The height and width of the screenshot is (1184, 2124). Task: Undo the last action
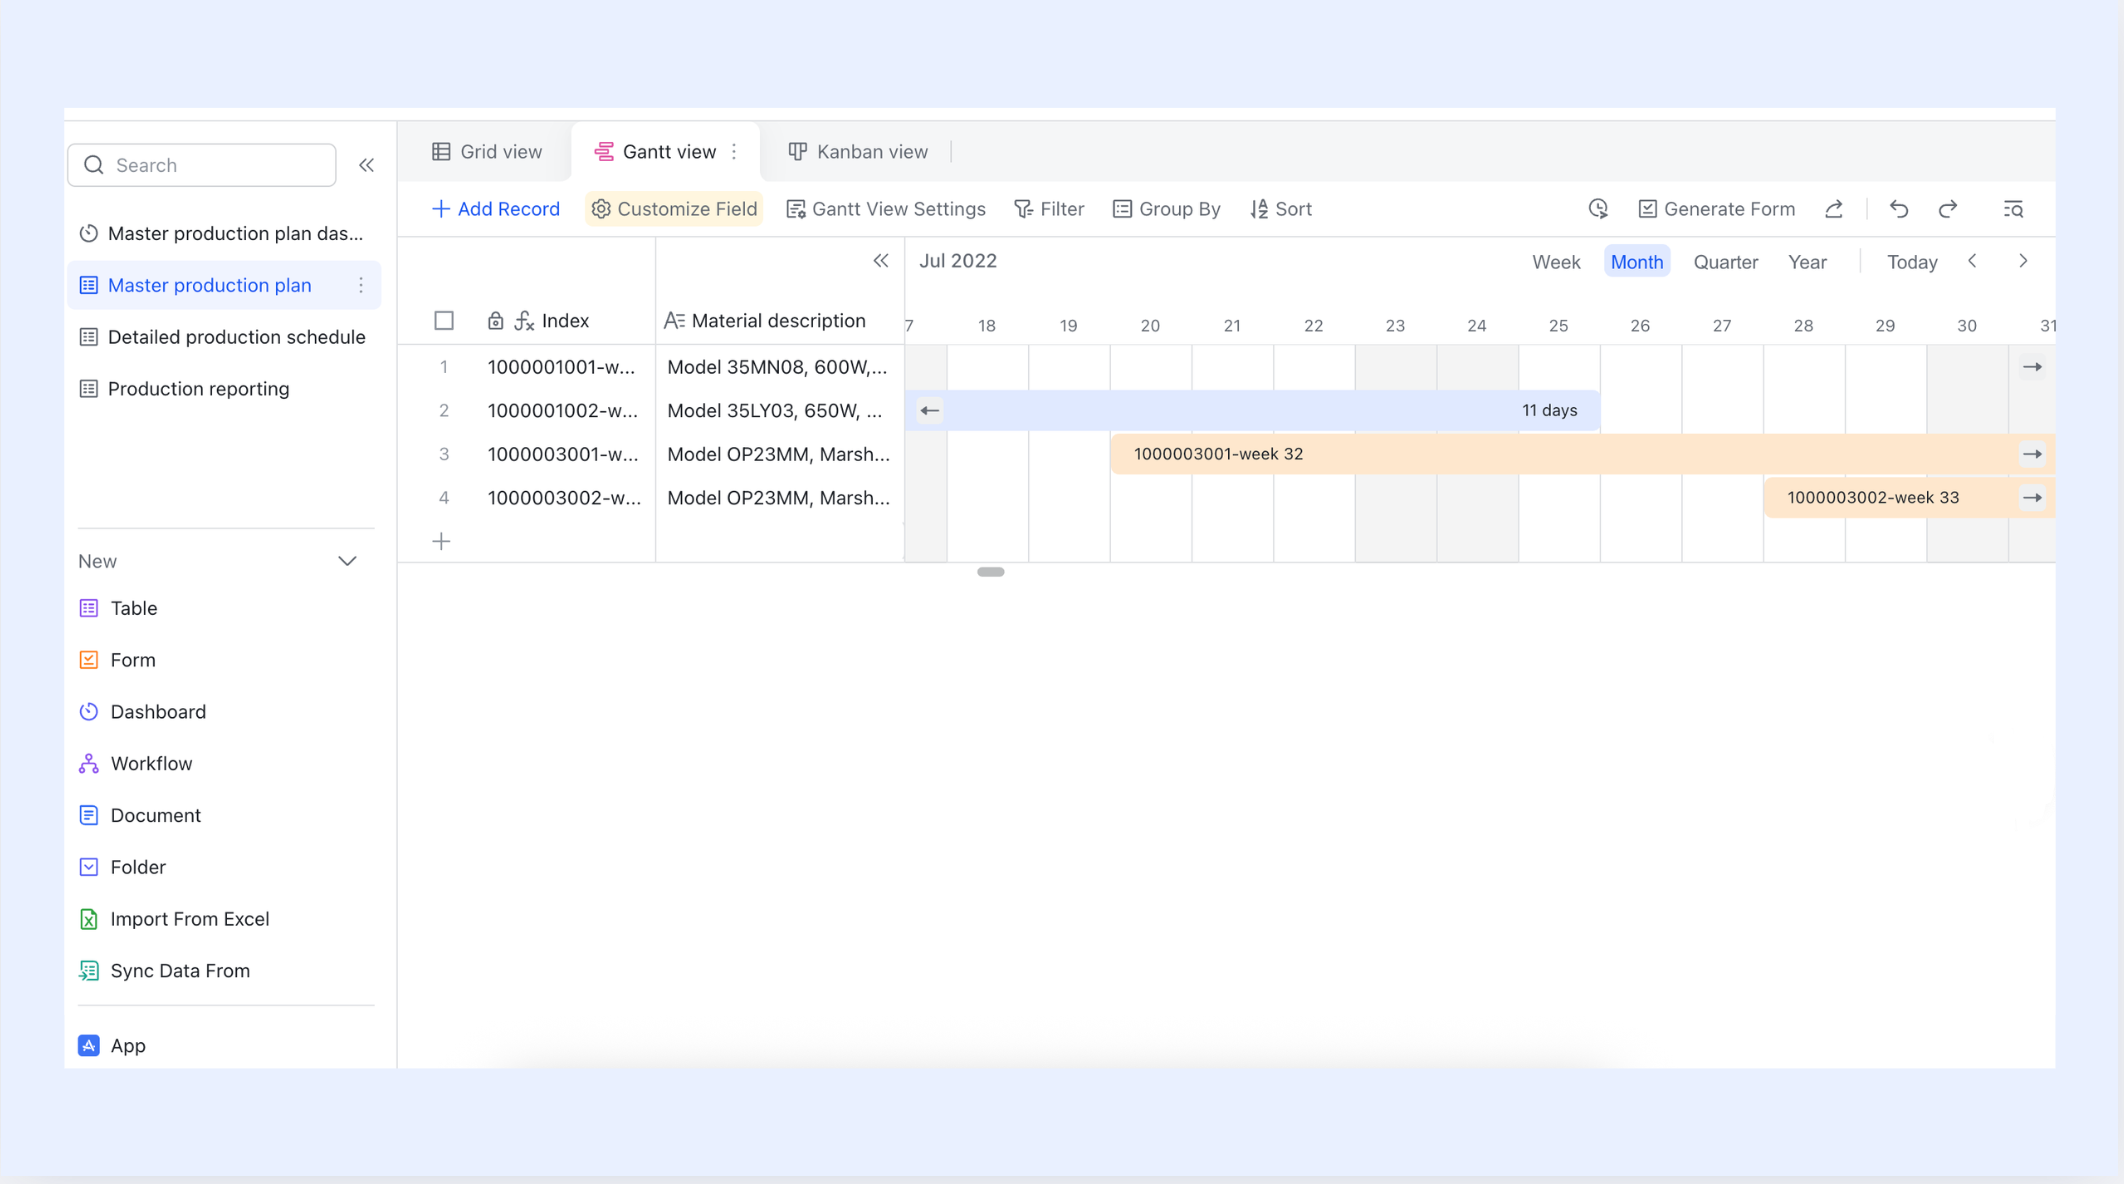(1899, 209)
